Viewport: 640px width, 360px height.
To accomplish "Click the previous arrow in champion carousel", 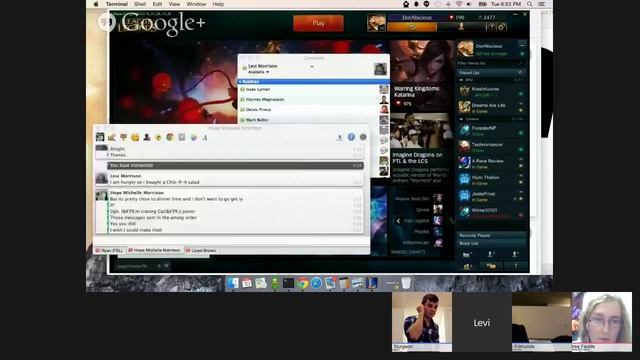I will coord(398,221).
